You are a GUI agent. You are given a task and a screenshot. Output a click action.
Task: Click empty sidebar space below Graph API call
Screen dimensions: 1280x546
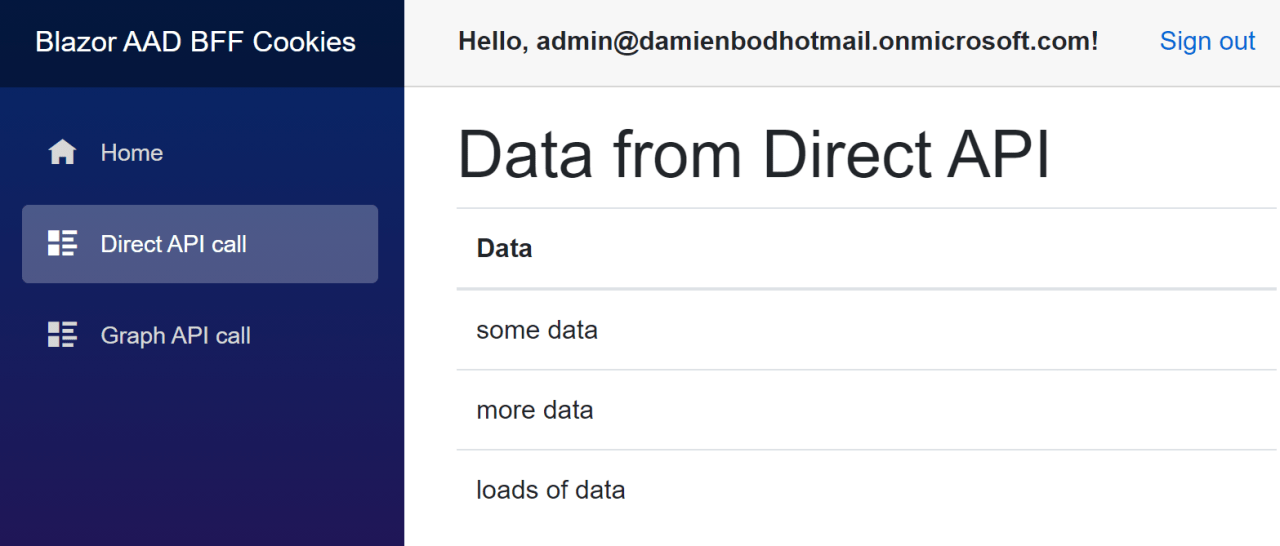pyautogui.click(x=200, y=450)
